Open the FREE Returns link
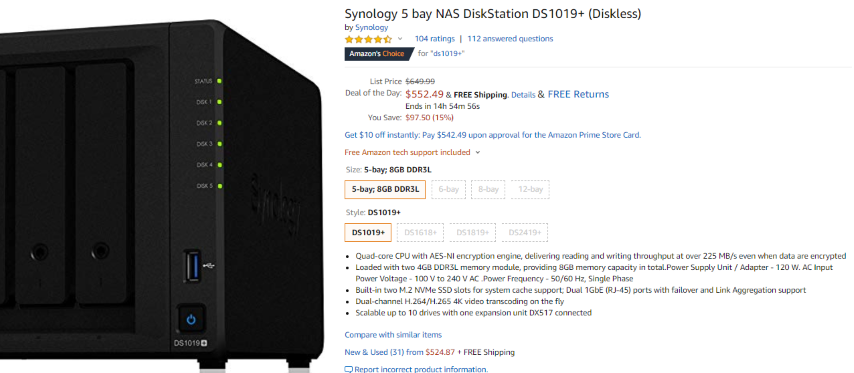The width and height of the screenshot is (854, 373). tap(578, 94)
